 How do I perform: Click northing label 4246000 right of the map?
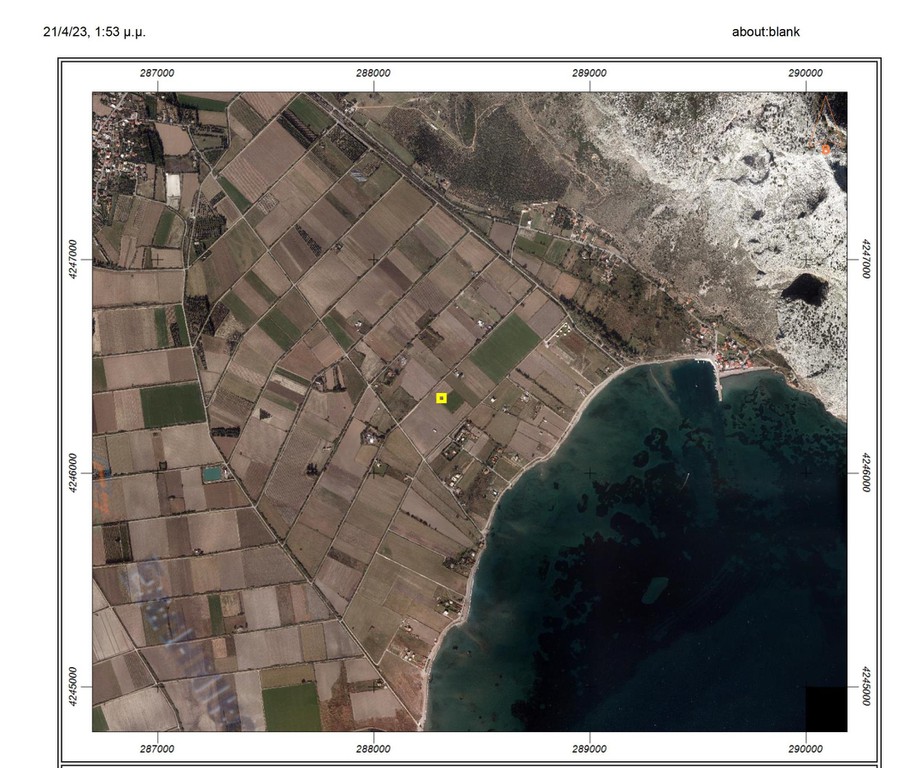click(x=866, y=473)
